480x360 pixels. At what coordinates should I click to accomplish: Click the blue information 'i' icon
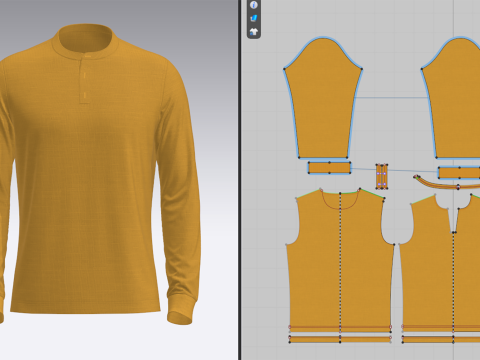pos(254,5)
